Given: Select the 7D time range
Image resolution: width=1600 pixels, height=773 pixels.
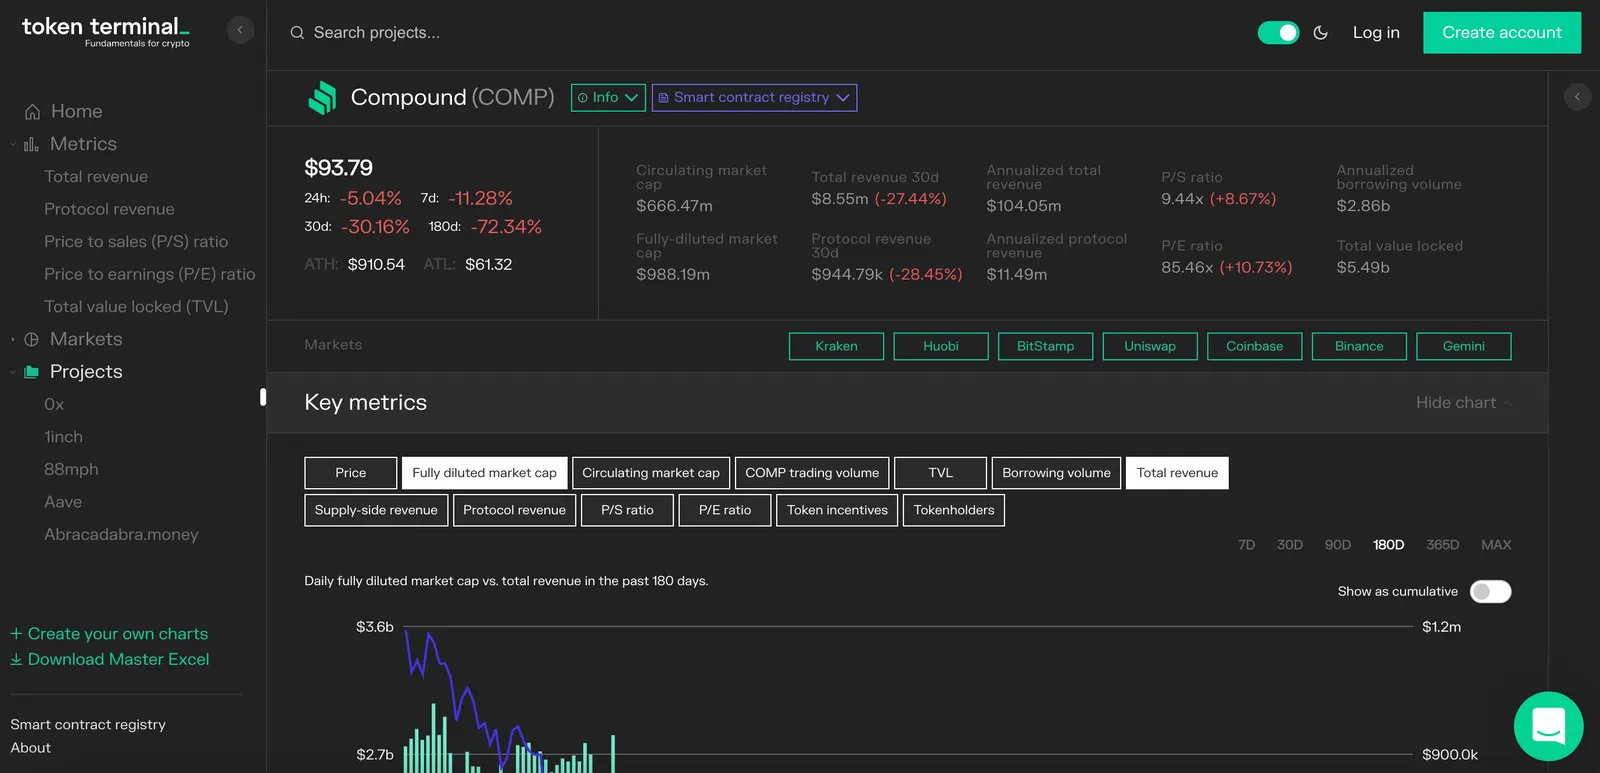Looking at the screenshot, I should click(x=1246, y=545).
